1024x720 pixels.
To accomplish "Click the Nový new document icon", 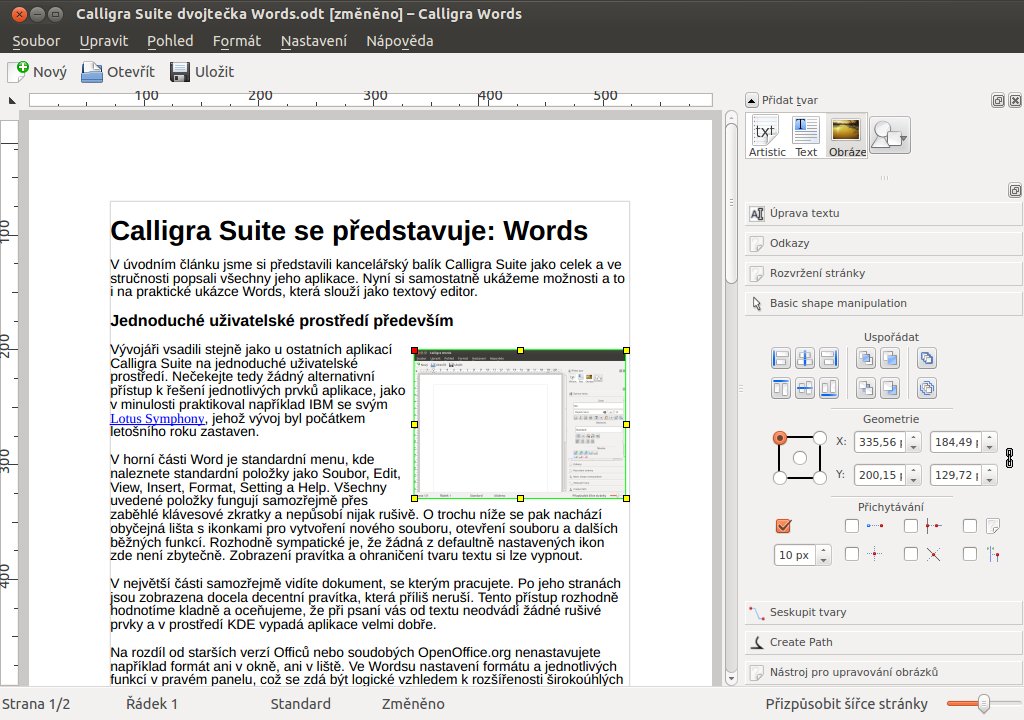I will (18, 71).
